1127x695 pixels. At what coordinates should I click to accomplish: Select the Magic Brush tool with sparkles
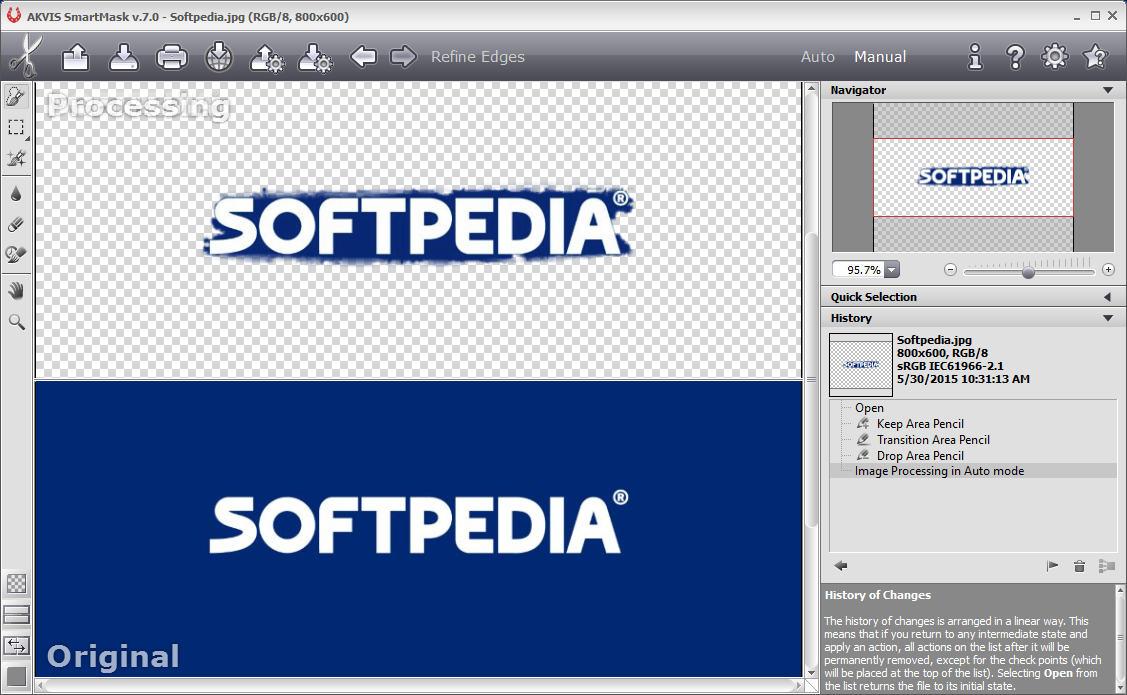point(16,158)
